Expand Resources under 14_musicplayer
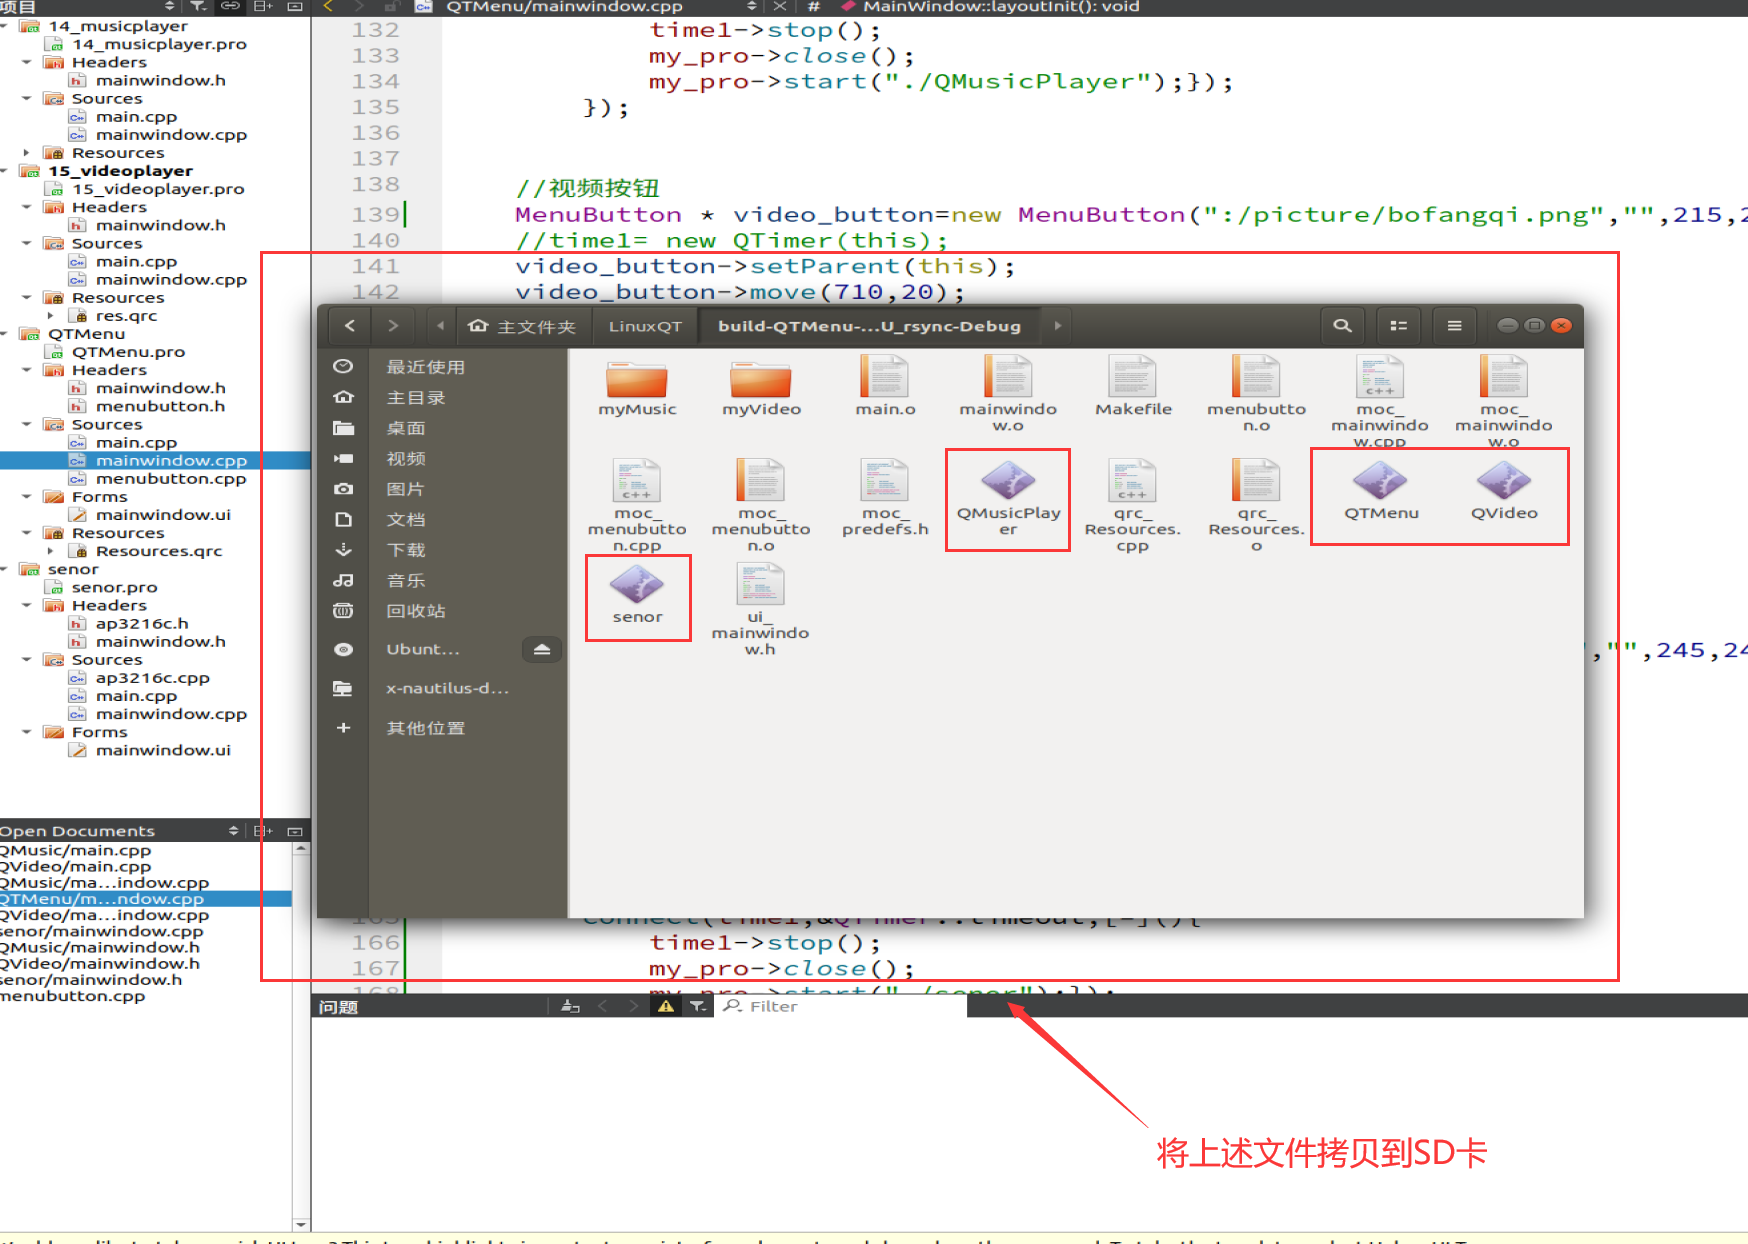1748x1244 pixels. click(x=27, y=153)
